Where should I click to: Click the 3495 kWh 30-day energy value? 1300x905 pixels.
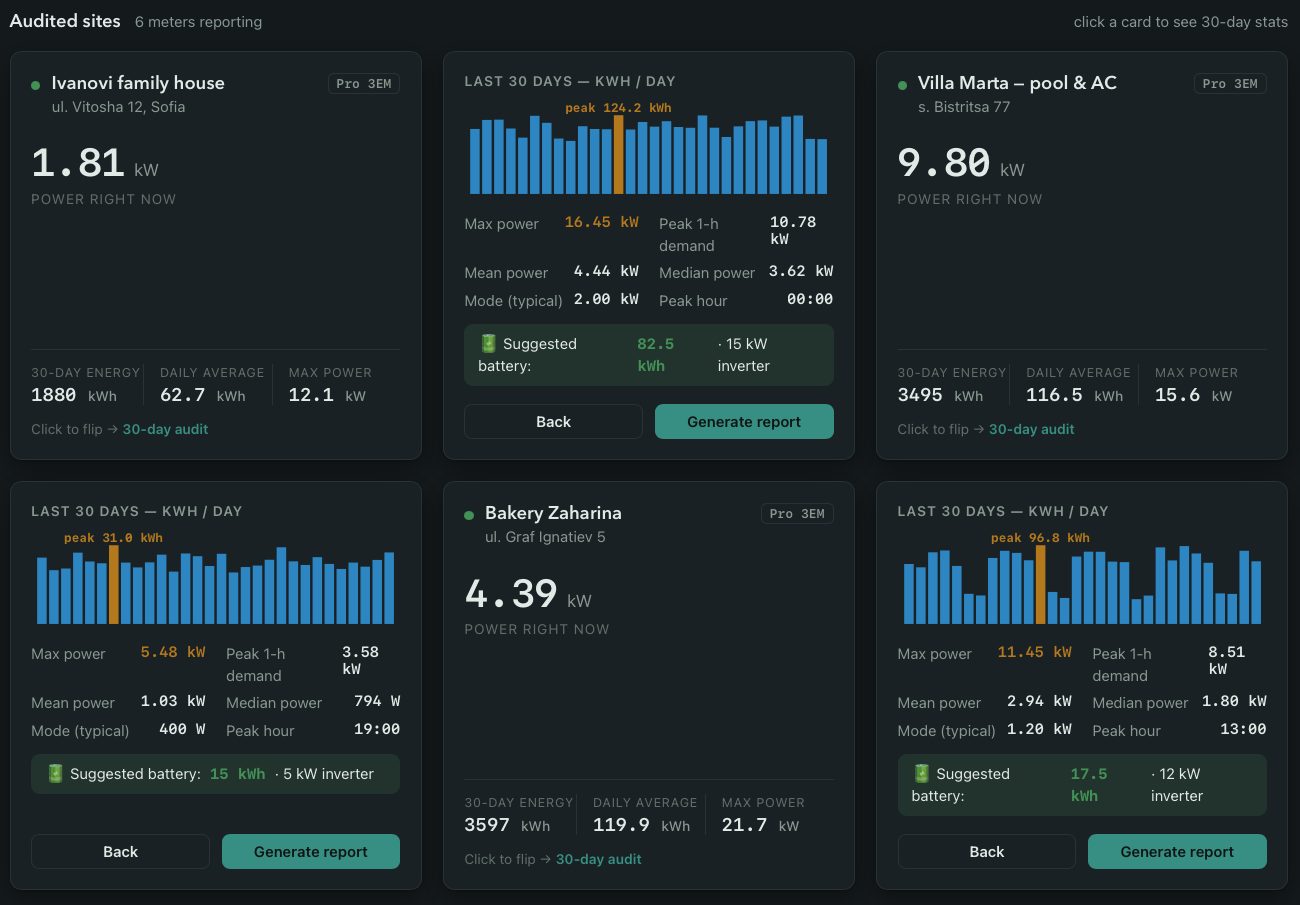click(940, 395)
